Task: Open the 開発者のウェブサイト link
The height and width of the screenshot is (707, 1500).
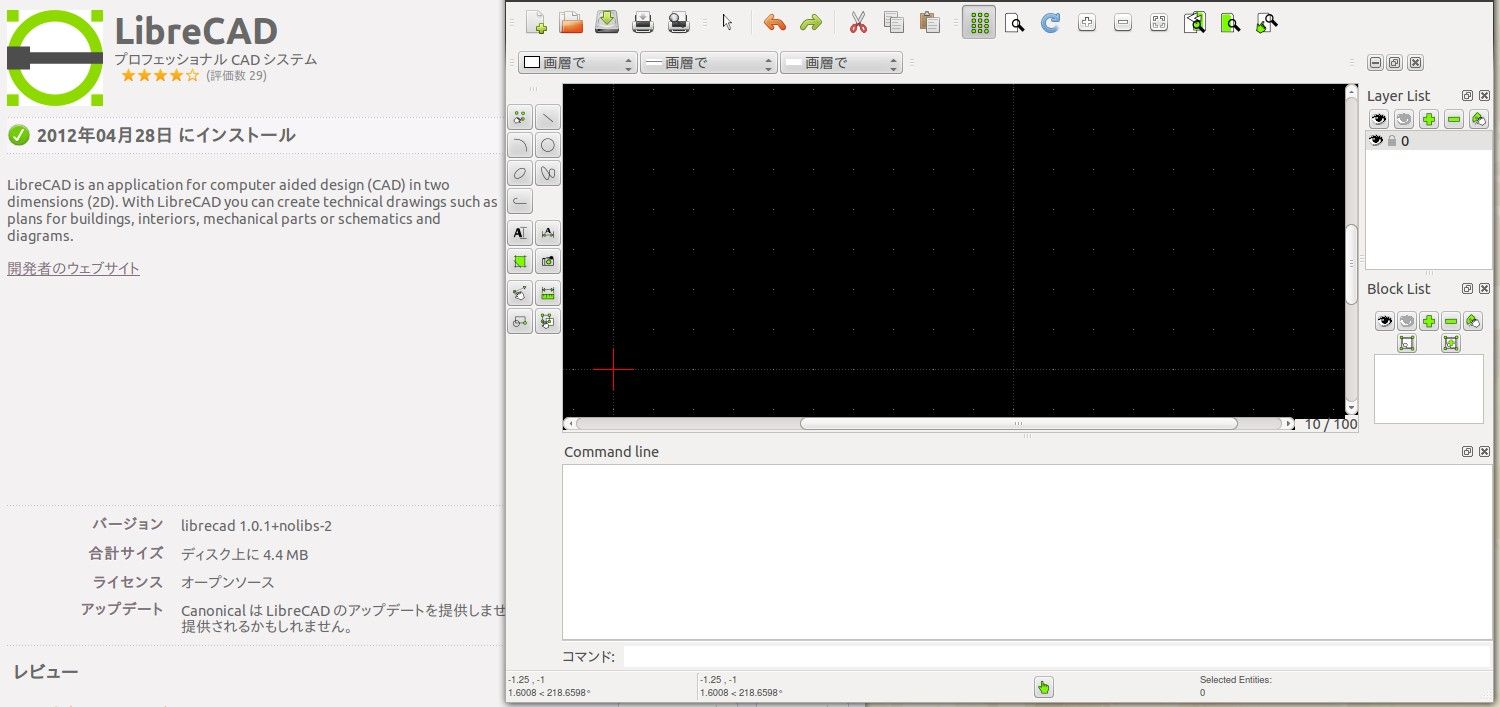Action: coord(73,268)
